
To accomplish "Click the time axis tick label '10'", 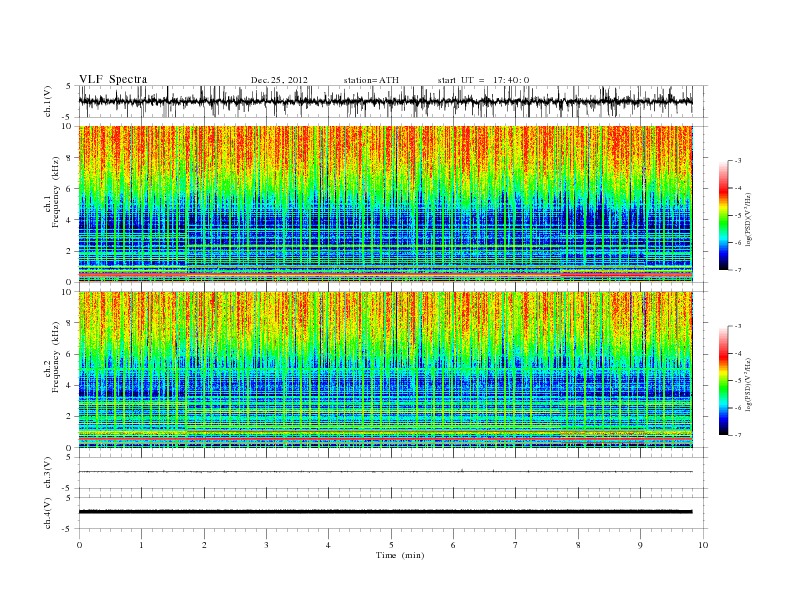I will pyautogui.click(x=703, y=545).
